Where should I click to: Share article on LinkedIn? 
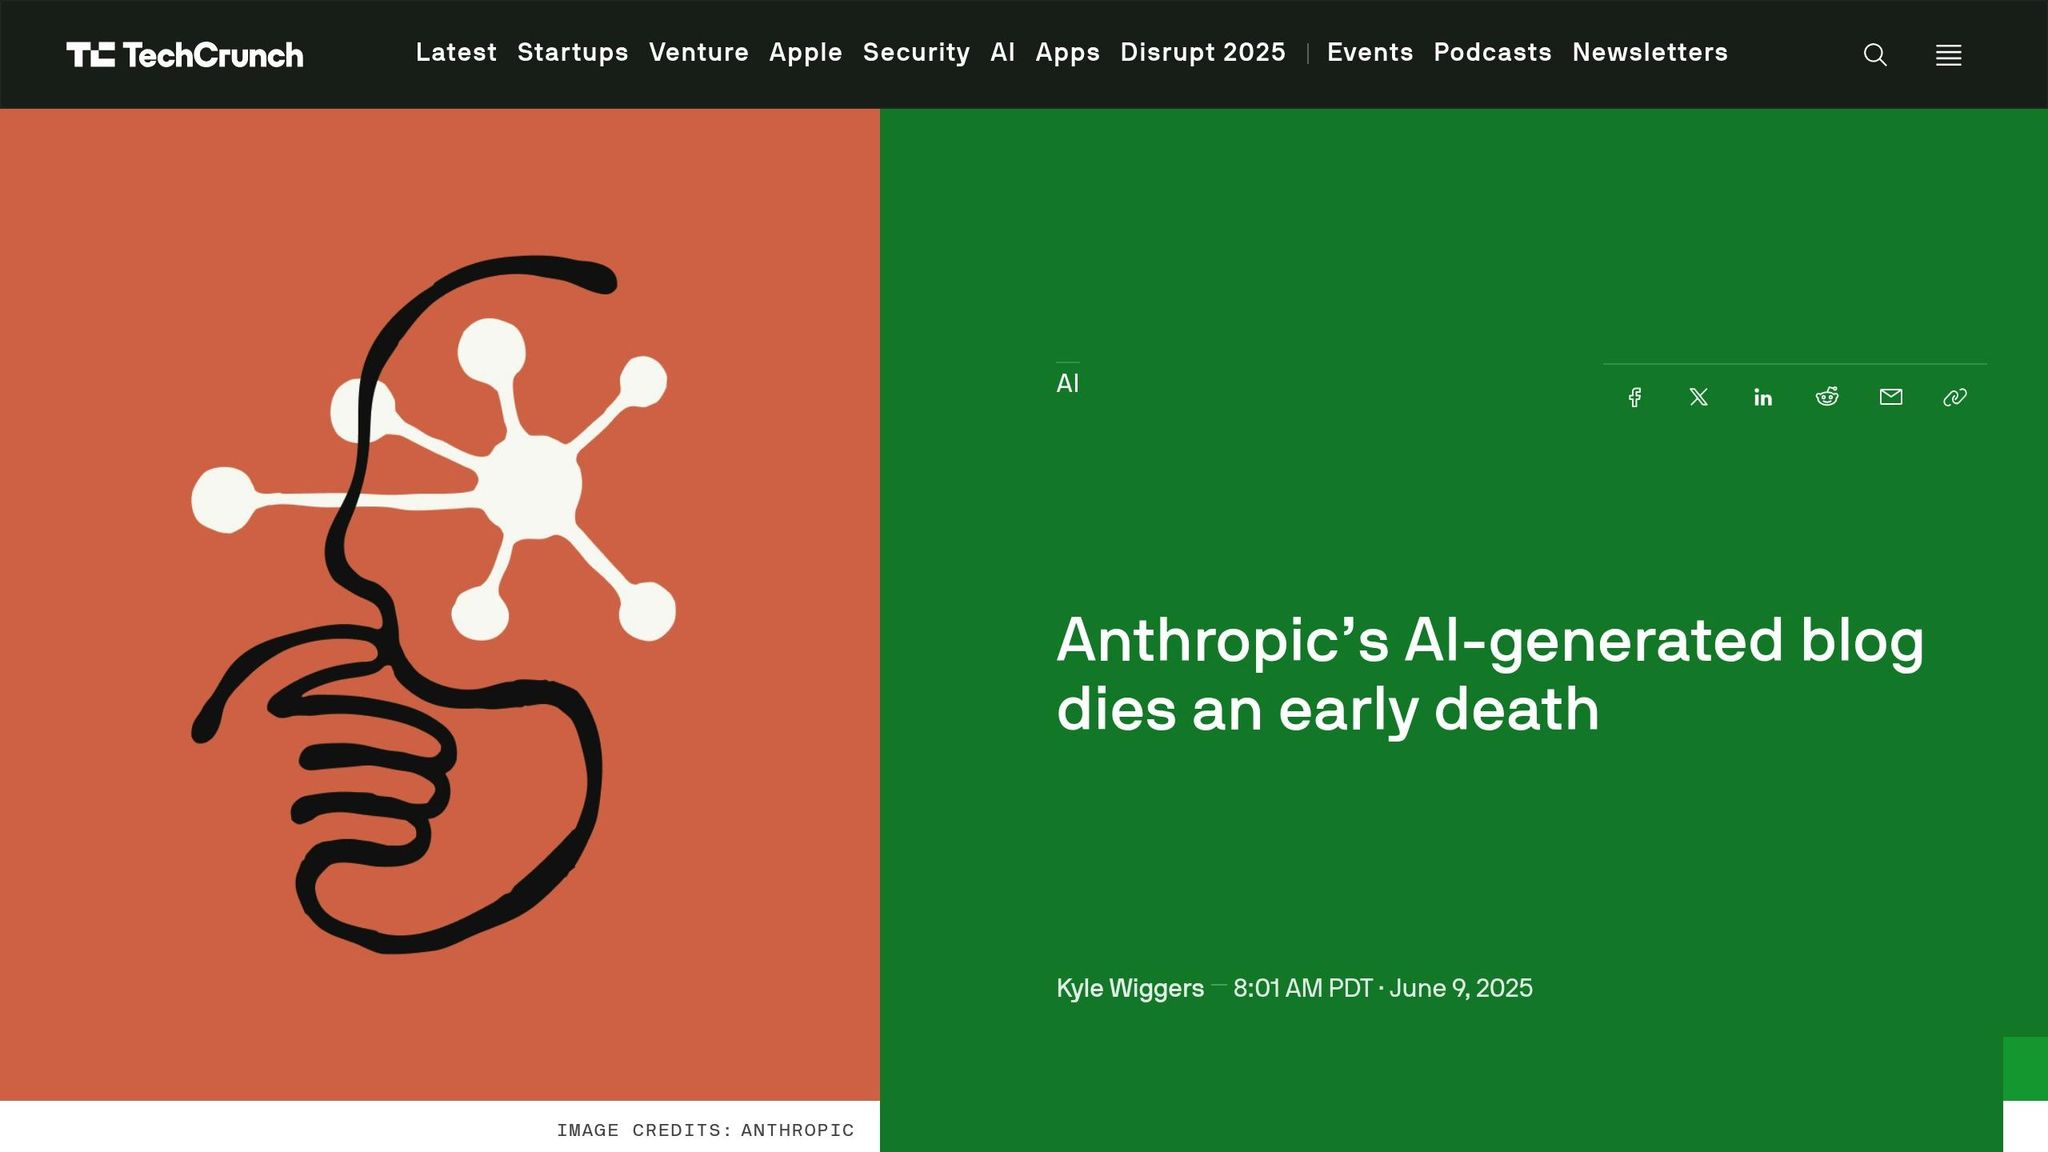tap(1763, 397)
